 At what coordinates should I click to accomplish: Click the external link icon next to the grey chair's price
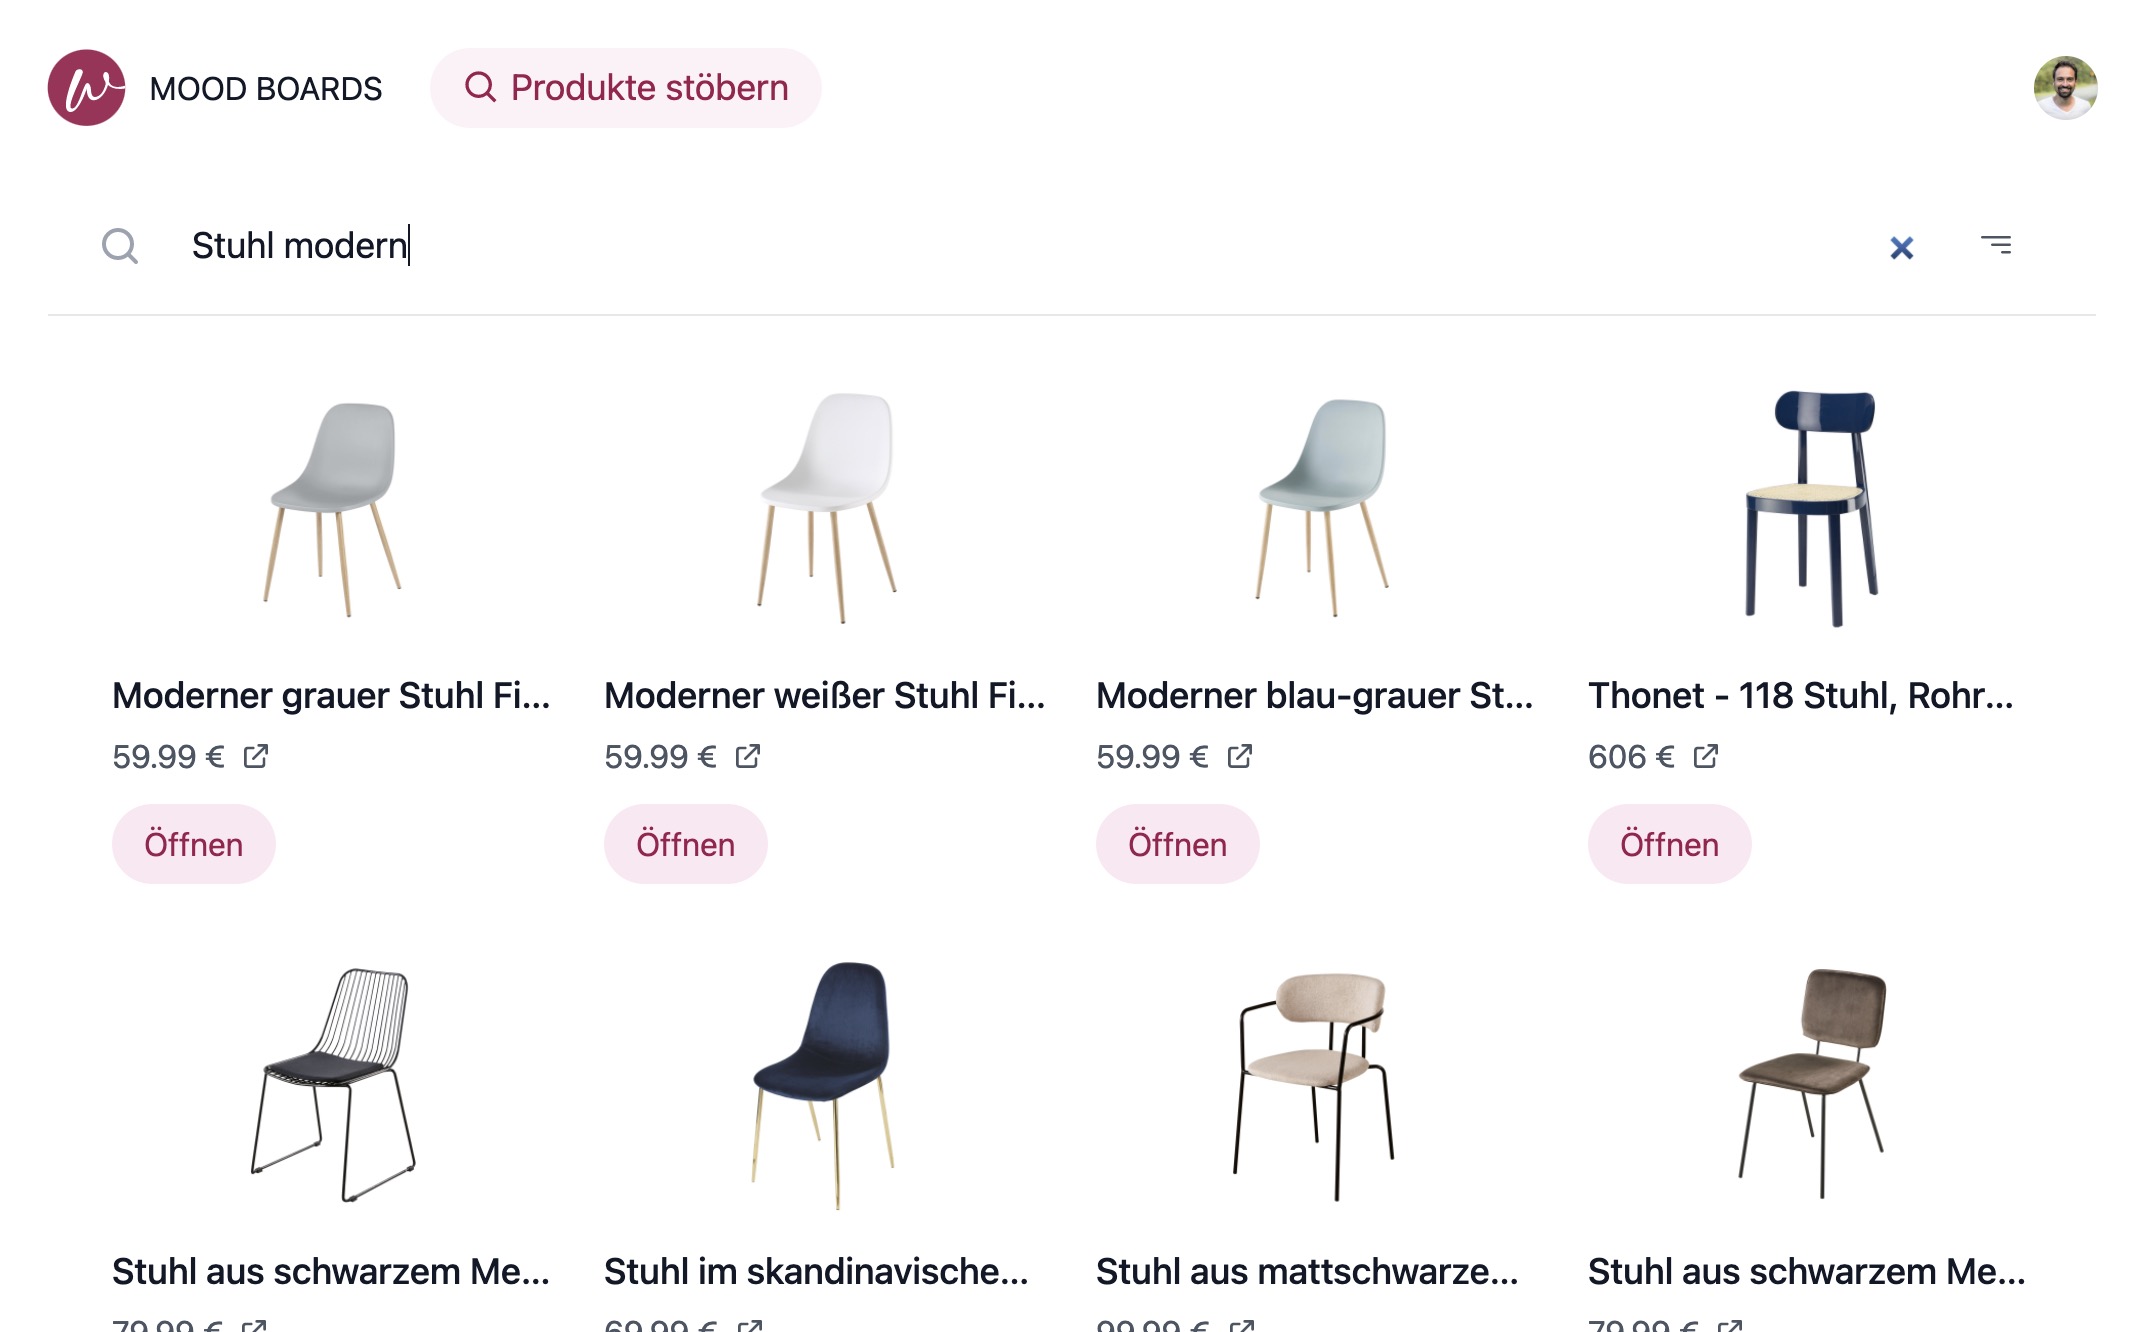[257, 757]
